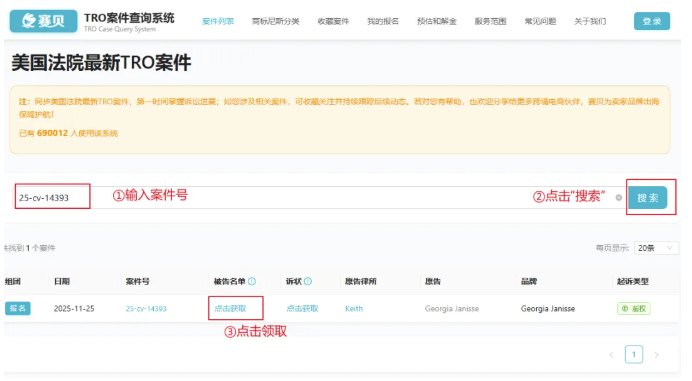
Task: Open 我的报名 page
Action: [383, 21]
